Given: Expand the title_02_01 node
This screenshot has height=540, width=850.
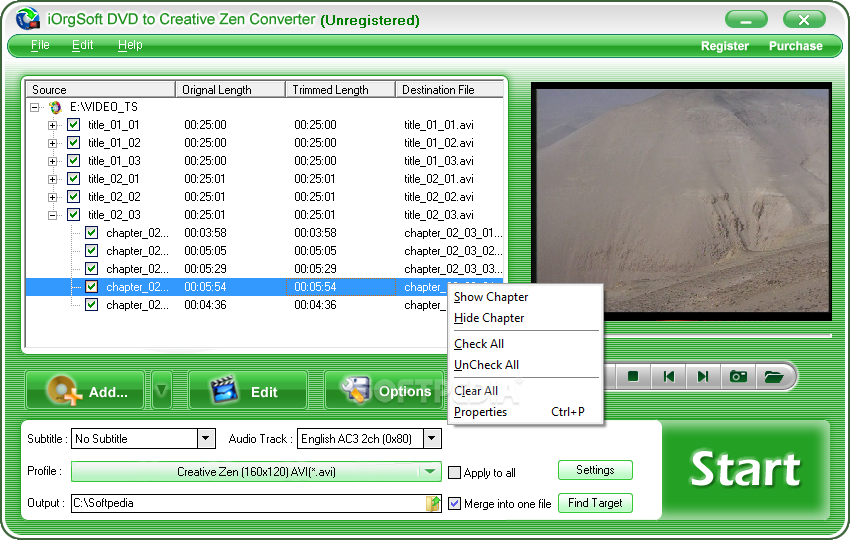Looking at the screenshot, I should click(x=53, y=179).
